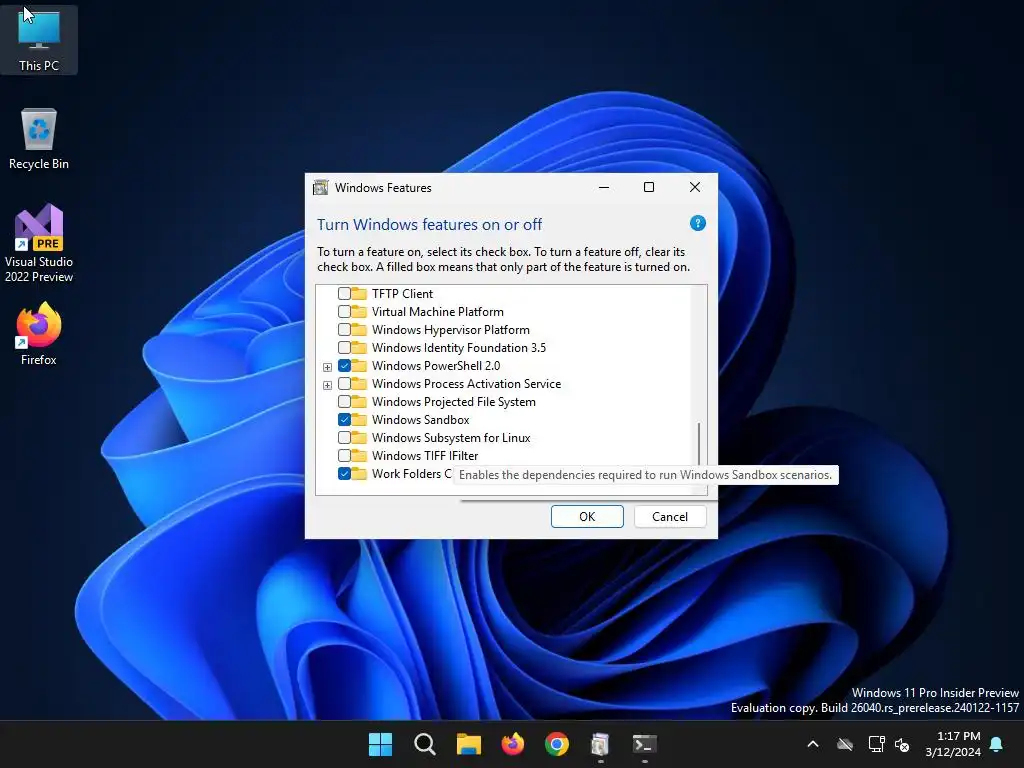
Task: Launch Visual Studio 2022 Preview shortcut
Action: (39, 243)
